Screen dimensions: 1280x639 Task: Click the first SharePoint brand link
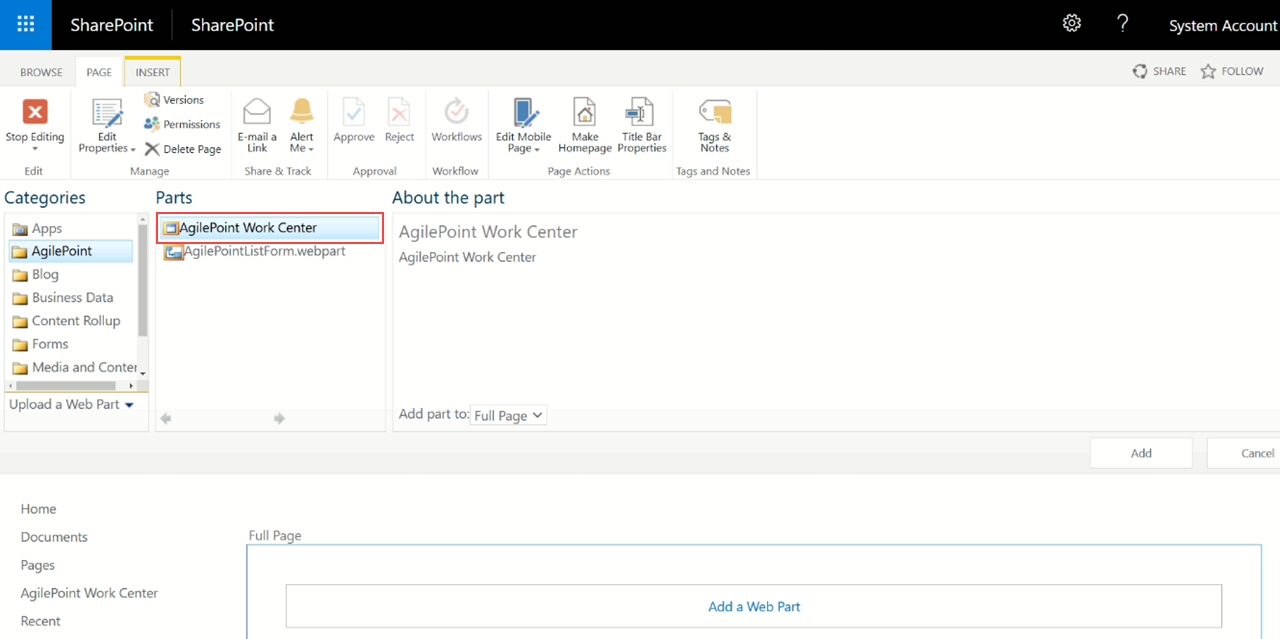point(112,25)
